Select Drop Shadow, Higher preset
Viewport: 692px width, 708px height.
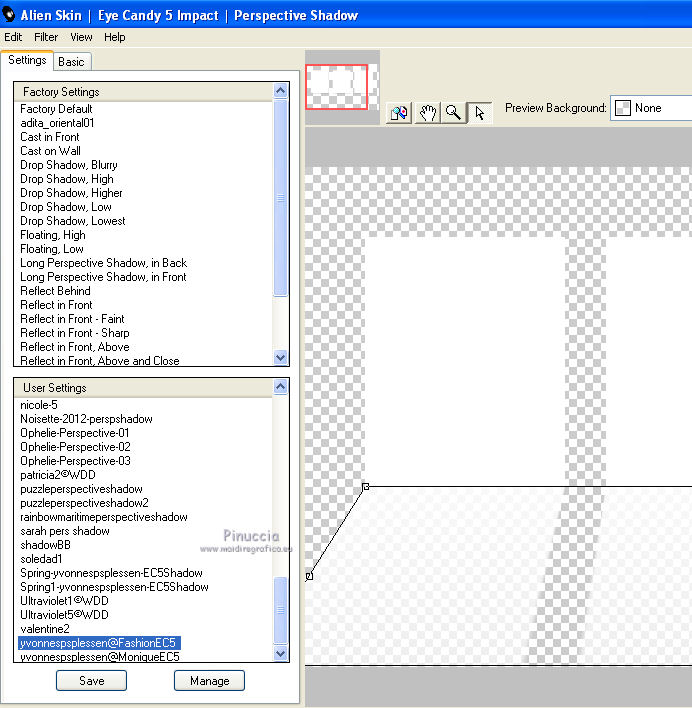[71, 193]
